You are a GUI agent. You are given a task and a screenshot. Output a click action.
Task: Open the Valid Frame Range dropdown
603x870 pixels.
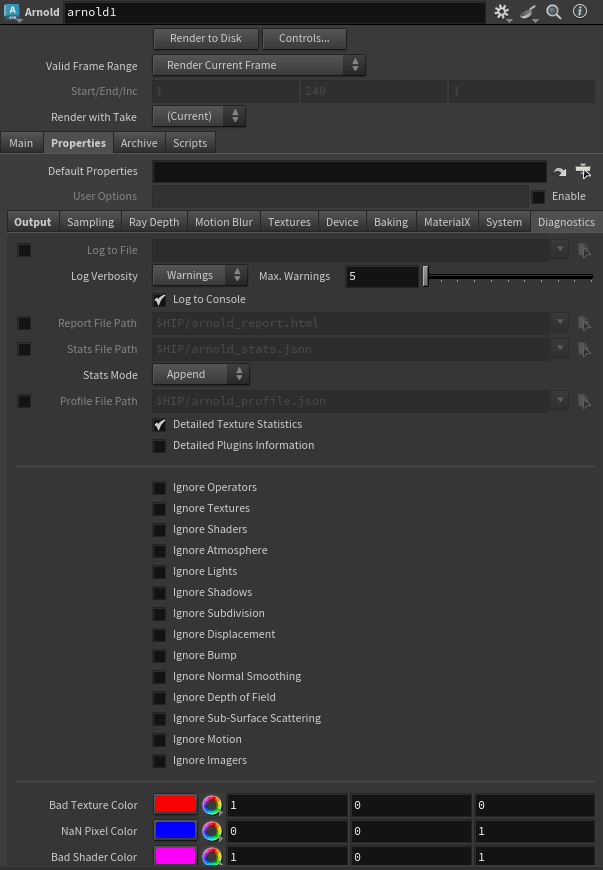[259, 65]
